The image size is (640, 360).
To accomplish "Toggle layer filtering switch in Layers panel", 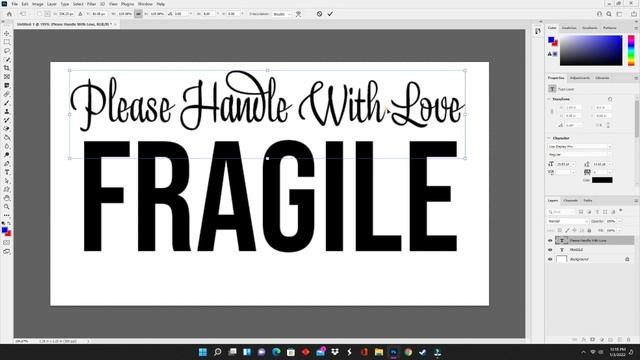I will pyautogui.click(x=621, y=211).
